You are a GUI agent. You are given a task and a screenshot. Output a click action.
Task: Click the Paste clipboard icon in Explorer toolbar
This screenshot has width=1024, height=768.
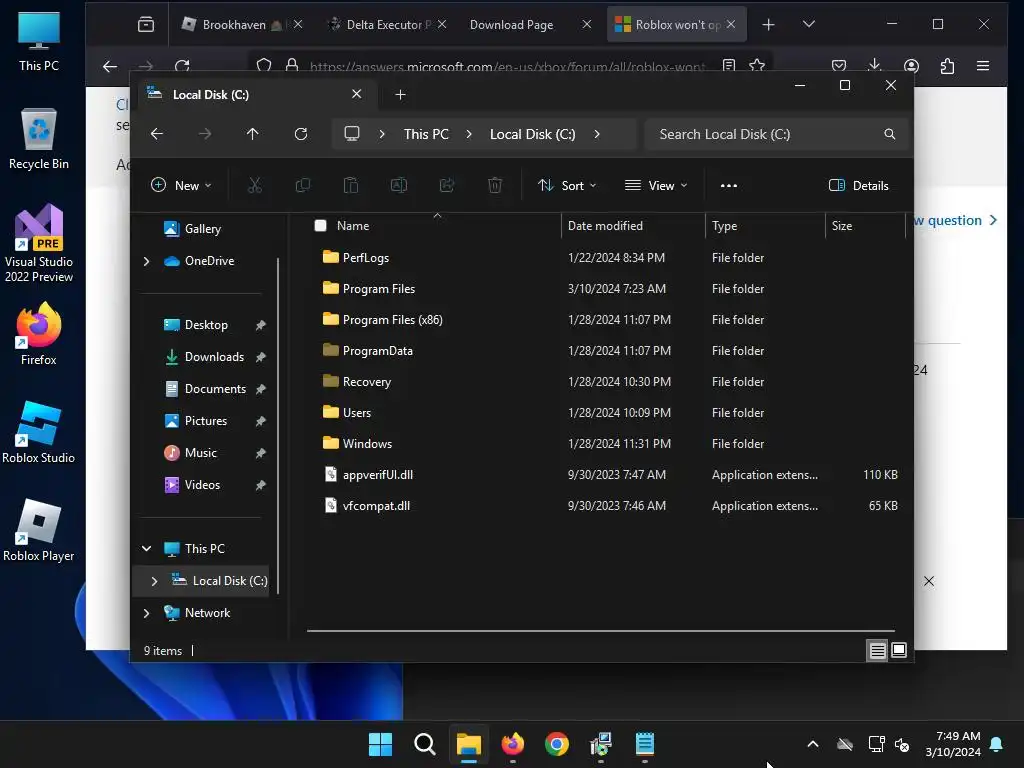point(351,185)
